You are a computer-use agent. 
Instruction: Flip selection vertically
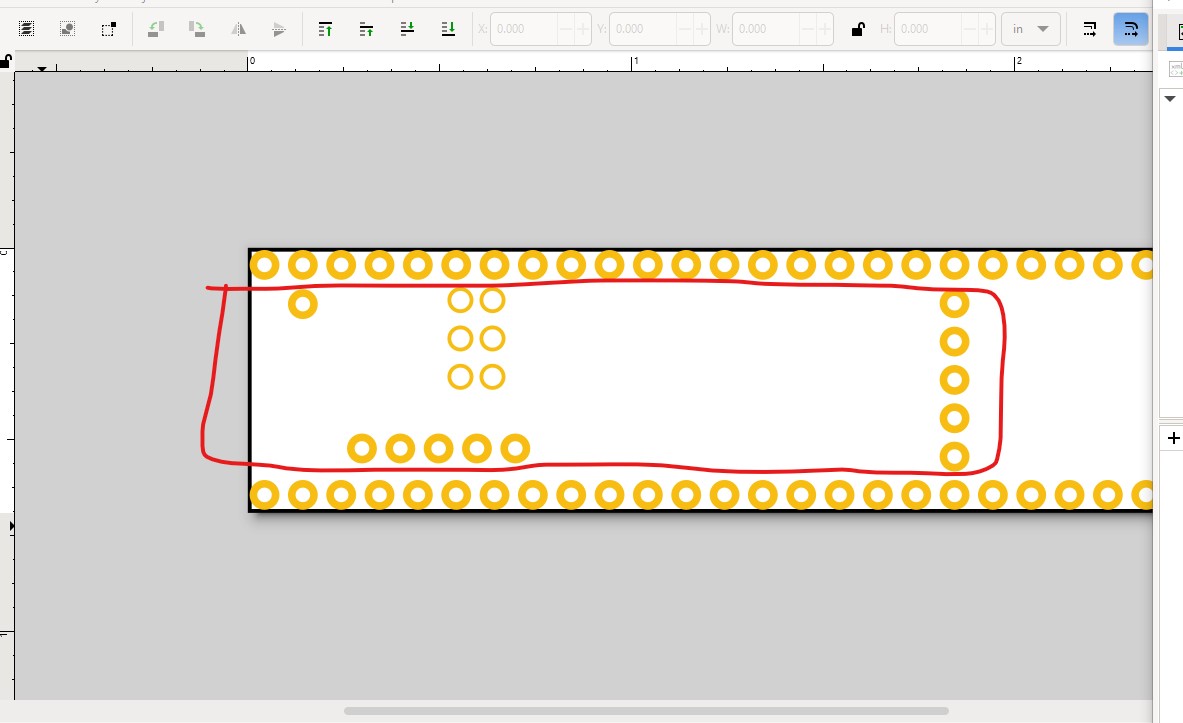pos(279,29)
